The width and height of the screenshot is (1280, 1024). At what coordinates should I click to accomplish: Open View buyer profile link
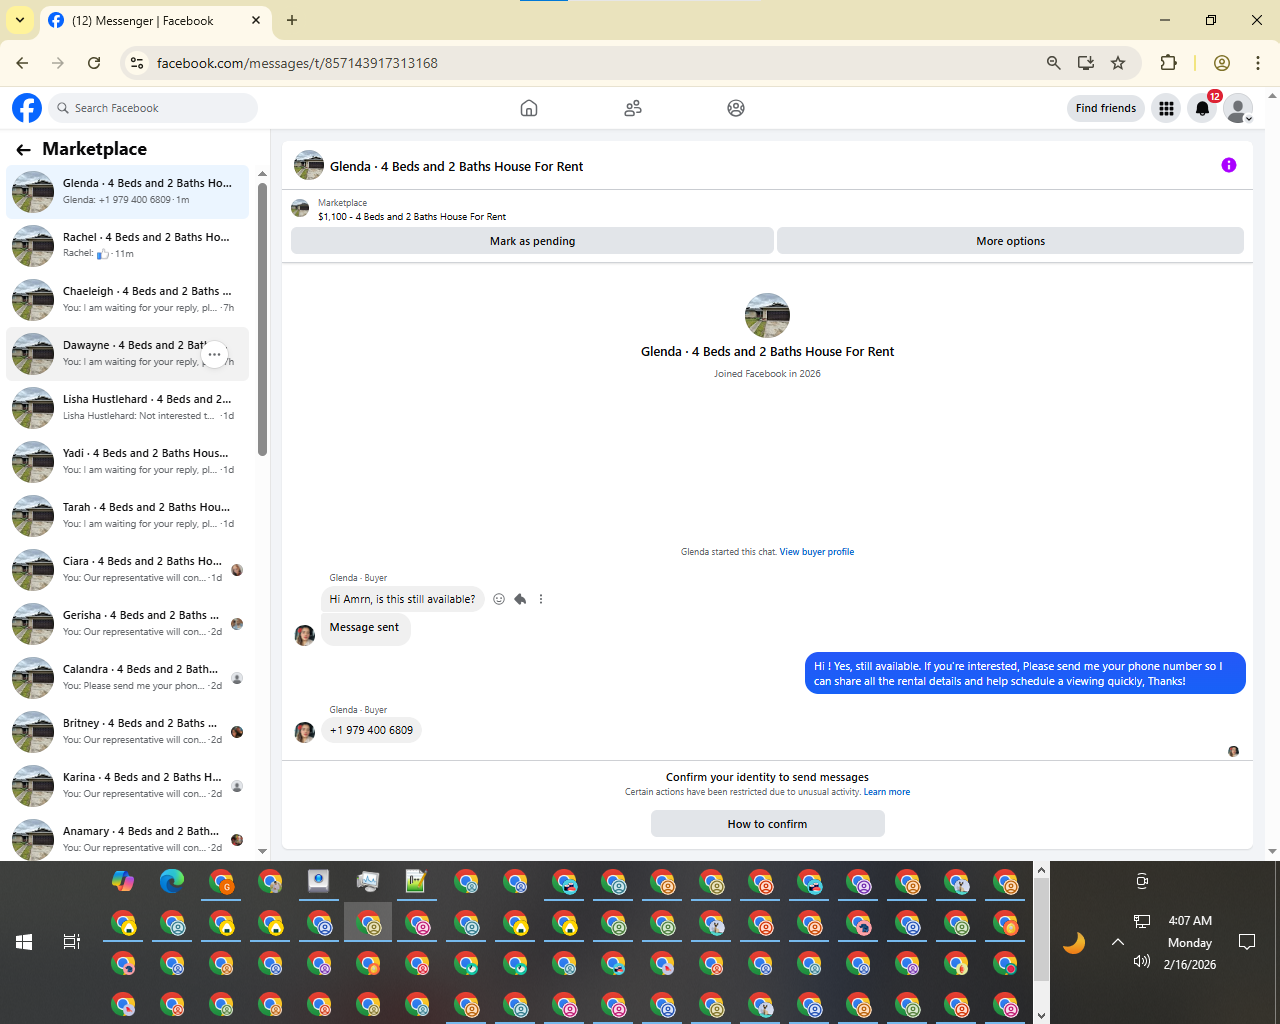click(817, 552)
